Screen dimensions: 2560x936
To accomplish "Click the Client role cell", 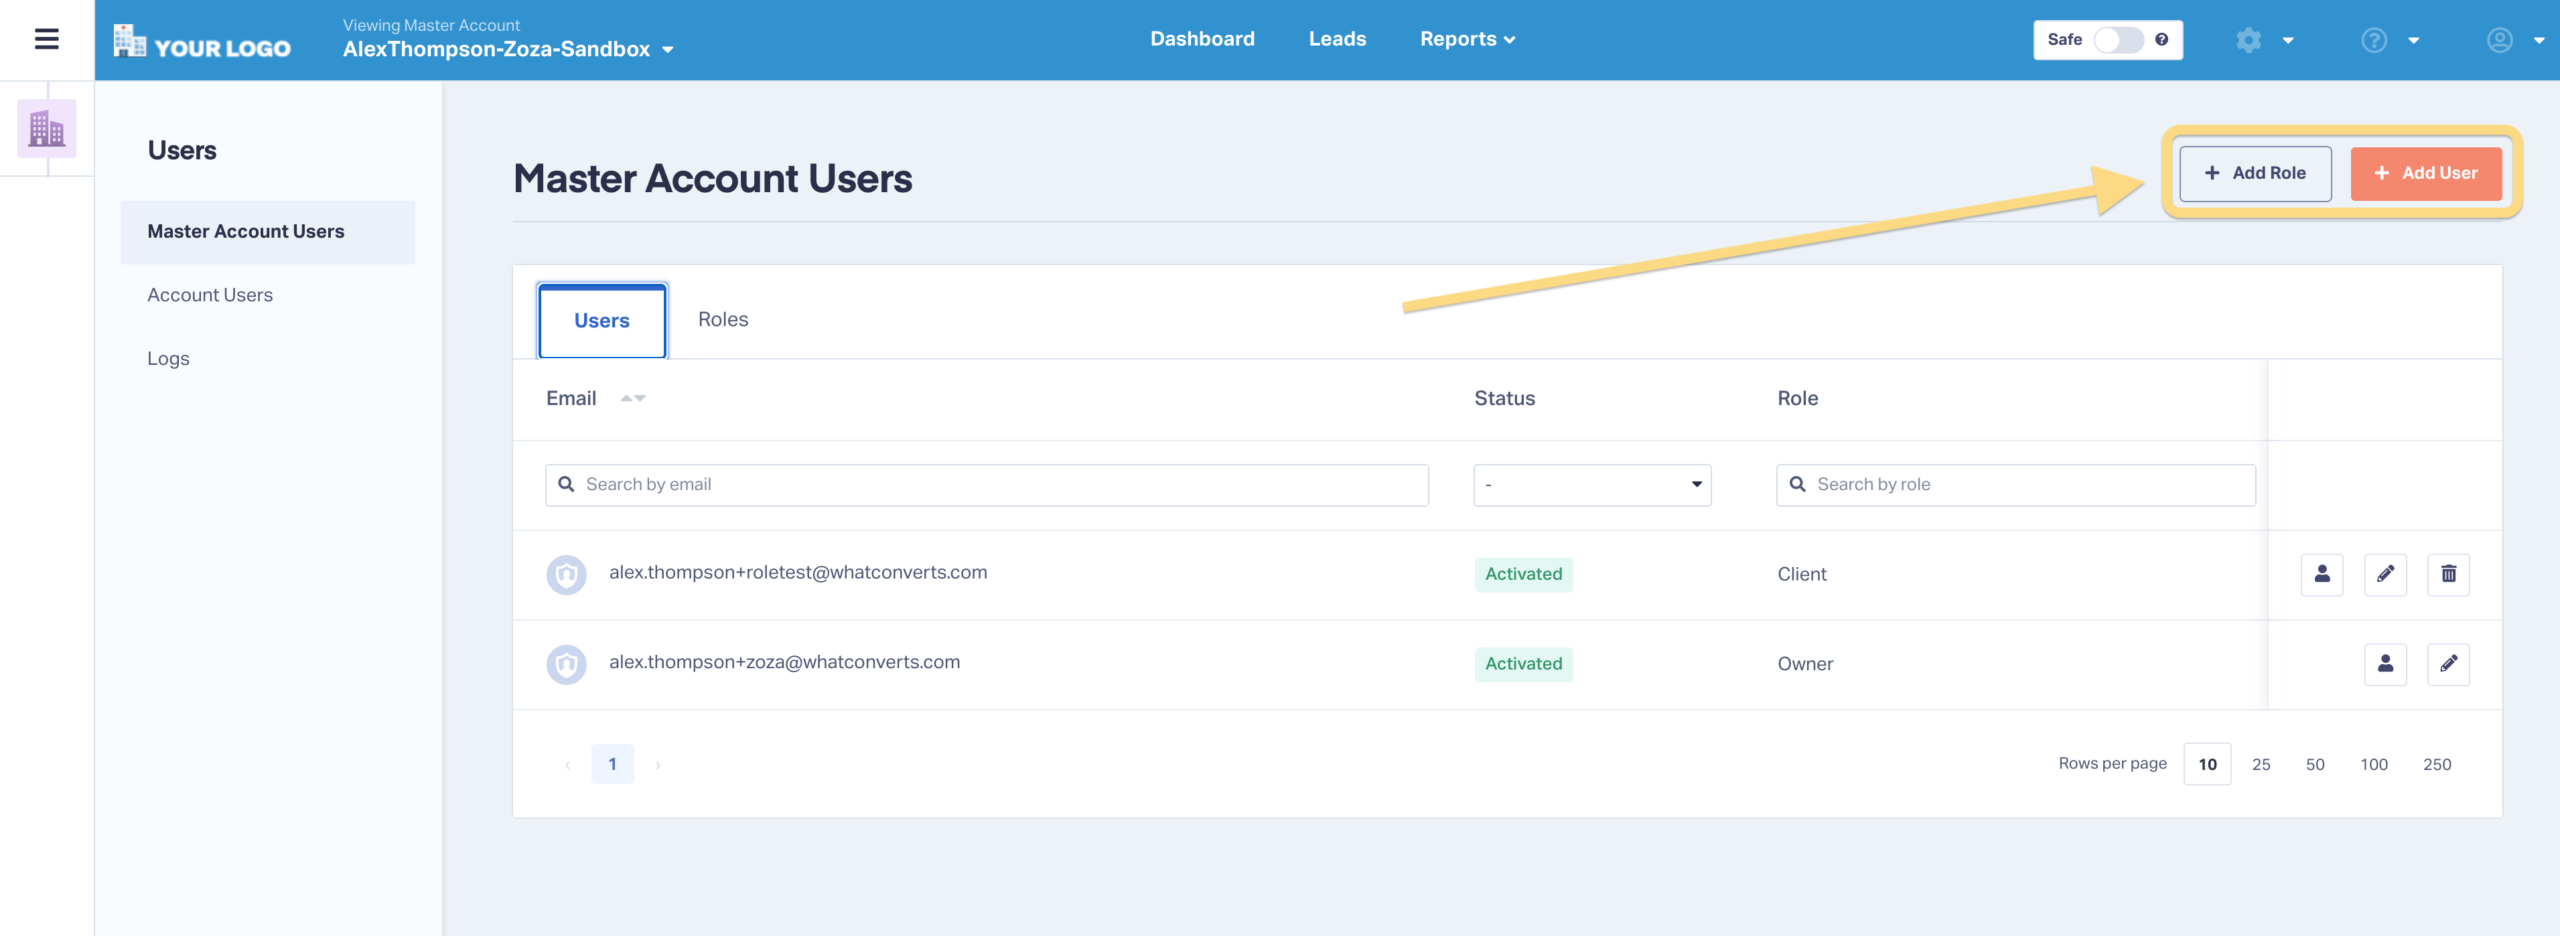I will pyautogui.click(x=1802, y=574).
